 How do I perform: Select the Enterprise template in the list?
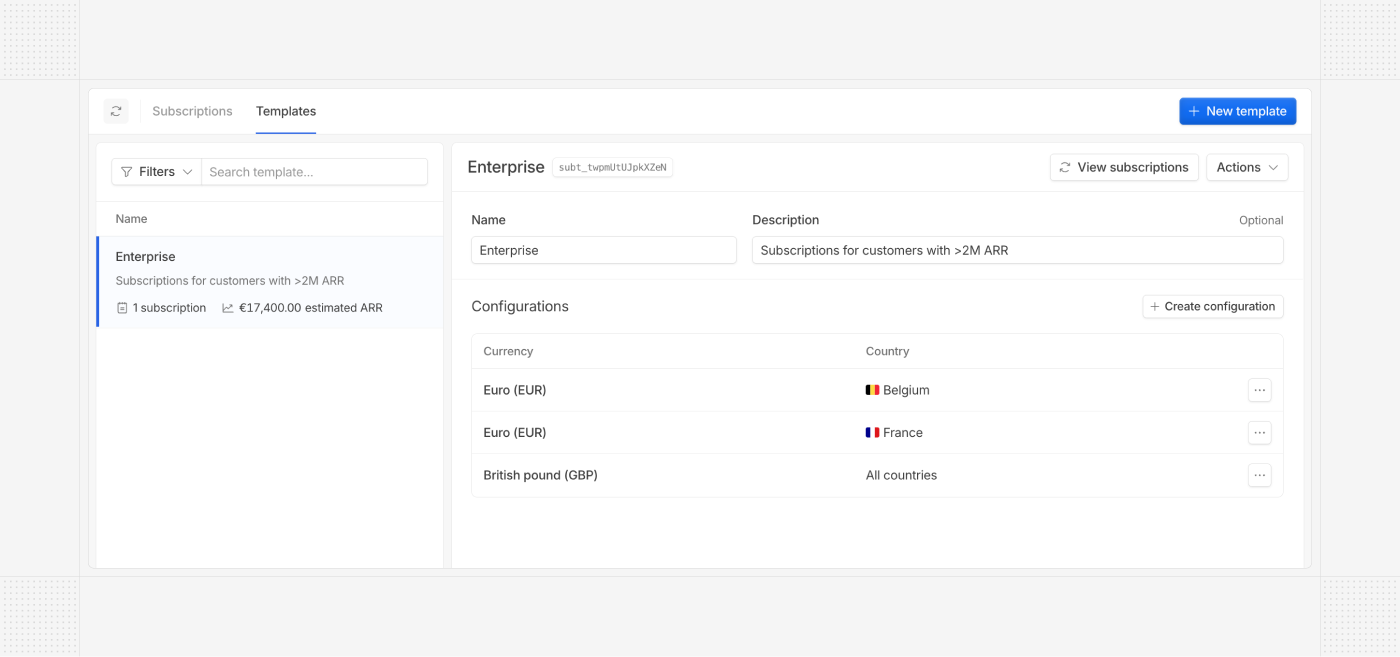pyautogui.click(x=270, y=281)
